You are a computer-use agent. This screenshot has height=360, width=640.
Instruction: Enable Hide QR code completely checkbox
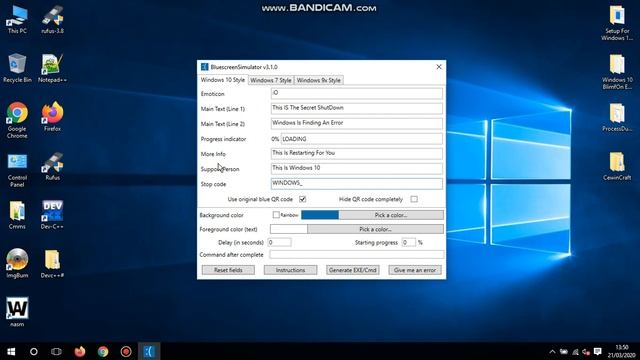(414, 199)
